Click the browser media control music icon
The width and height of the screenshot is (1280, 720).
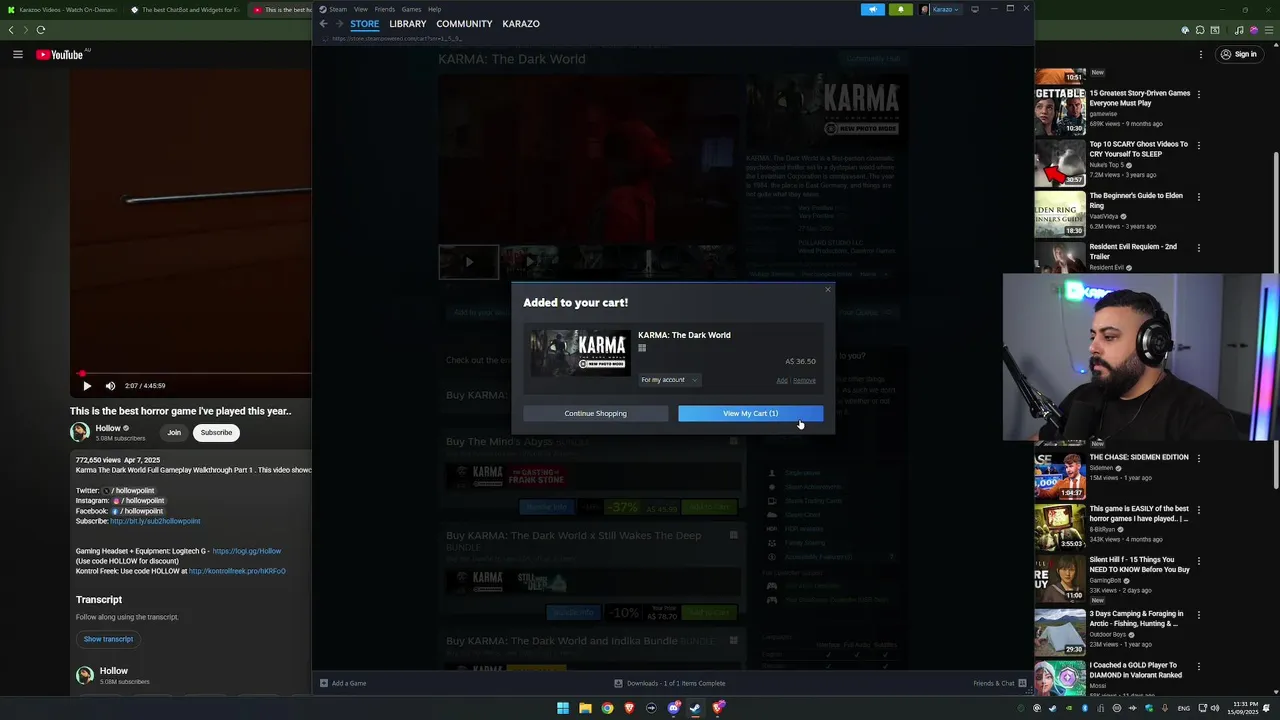point(1240,30)
